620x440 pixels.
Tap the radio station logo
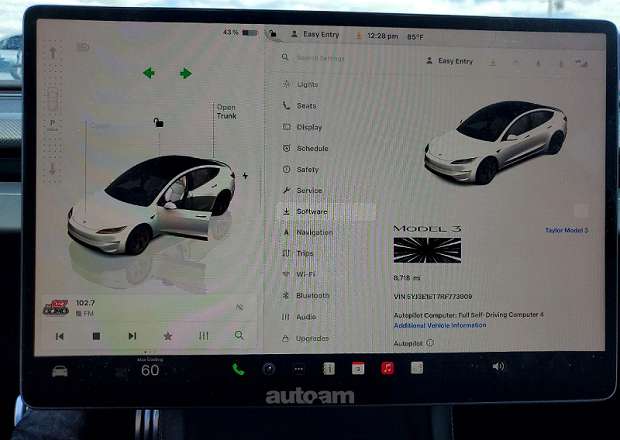click(56, 307)
